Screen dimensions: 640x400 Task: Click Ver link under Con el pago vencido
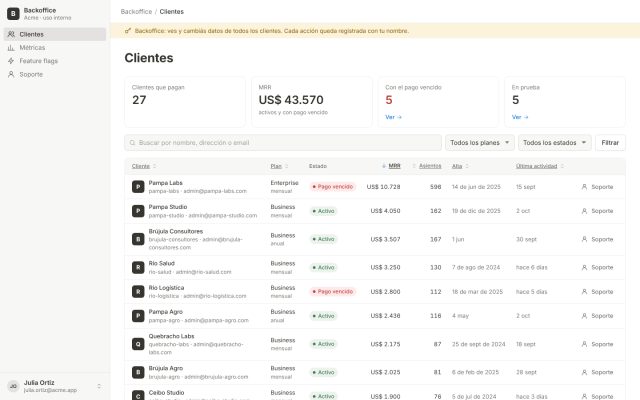tap(393, 117)
